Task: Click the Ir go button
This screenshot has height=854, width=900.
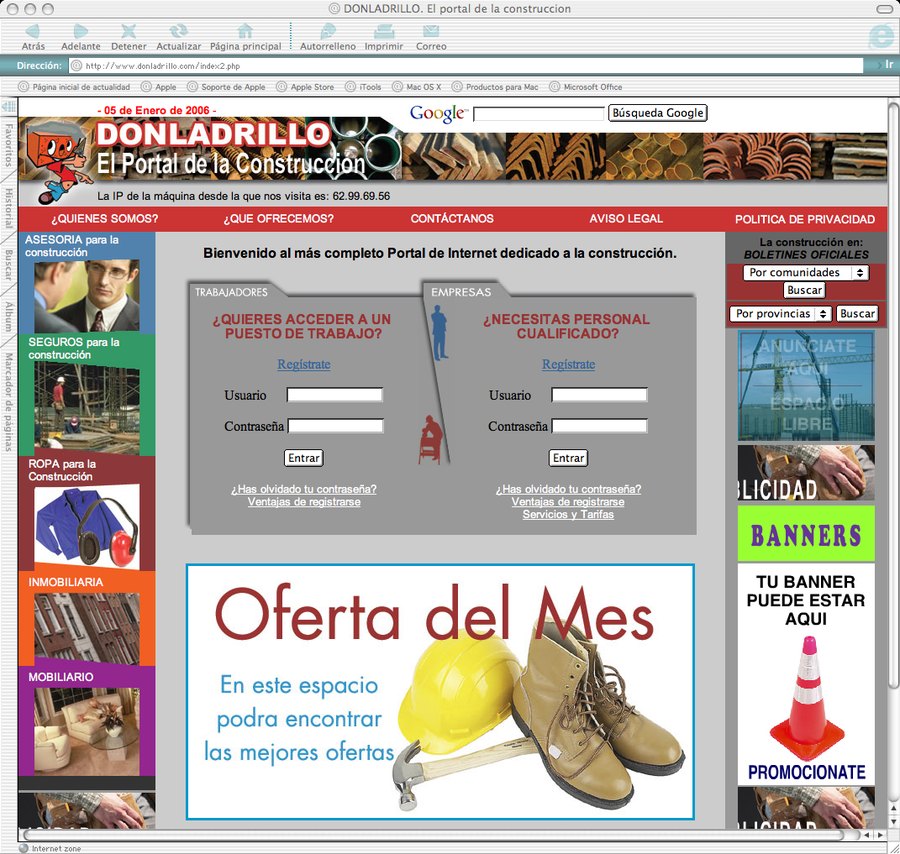Action: click(888, 65)
